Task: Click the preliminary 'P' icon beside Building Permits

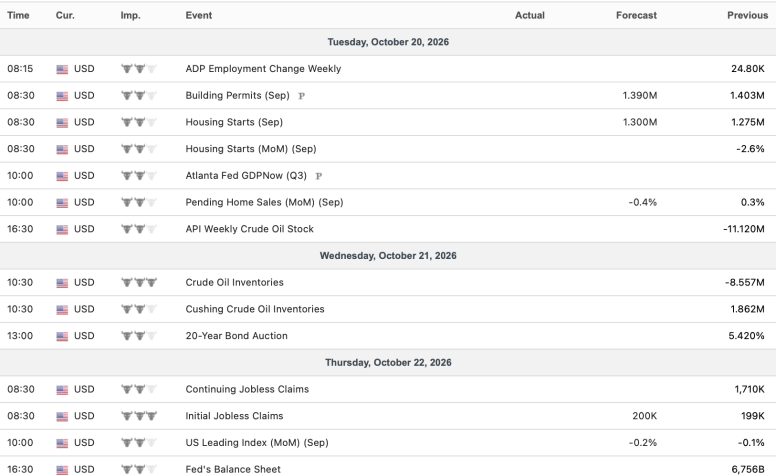Action: coord(301,96)
